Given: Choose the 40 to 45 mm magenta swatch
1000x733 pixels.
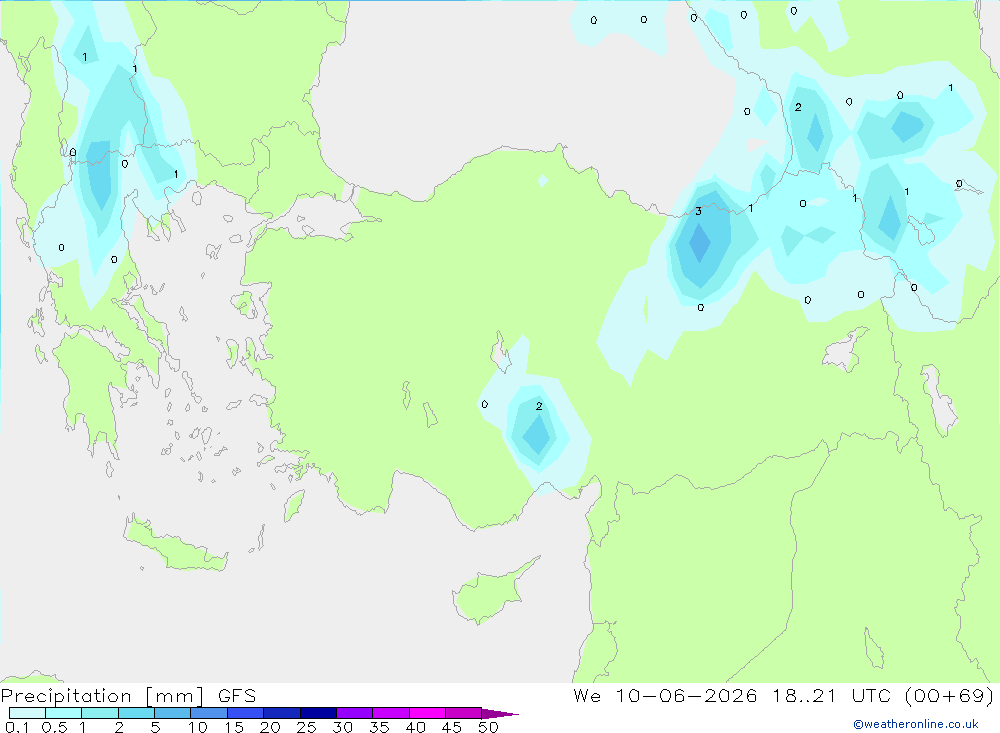Looking at the screenshot, I should pos(427,713).
